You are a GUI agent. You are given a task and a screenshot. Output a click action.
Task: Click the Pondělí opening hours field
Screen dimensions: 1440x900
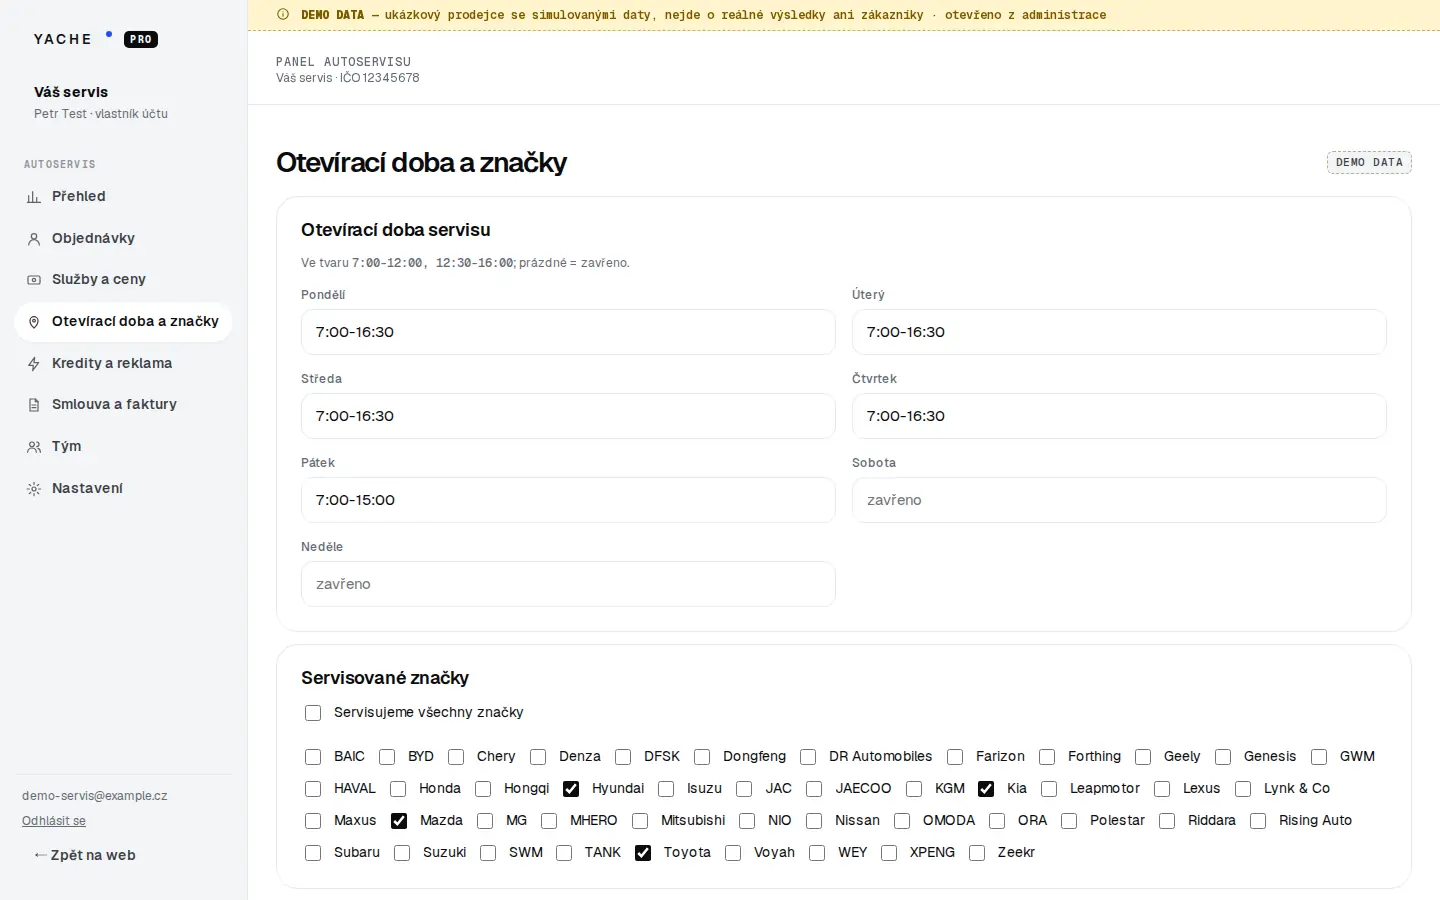(568, 332)
